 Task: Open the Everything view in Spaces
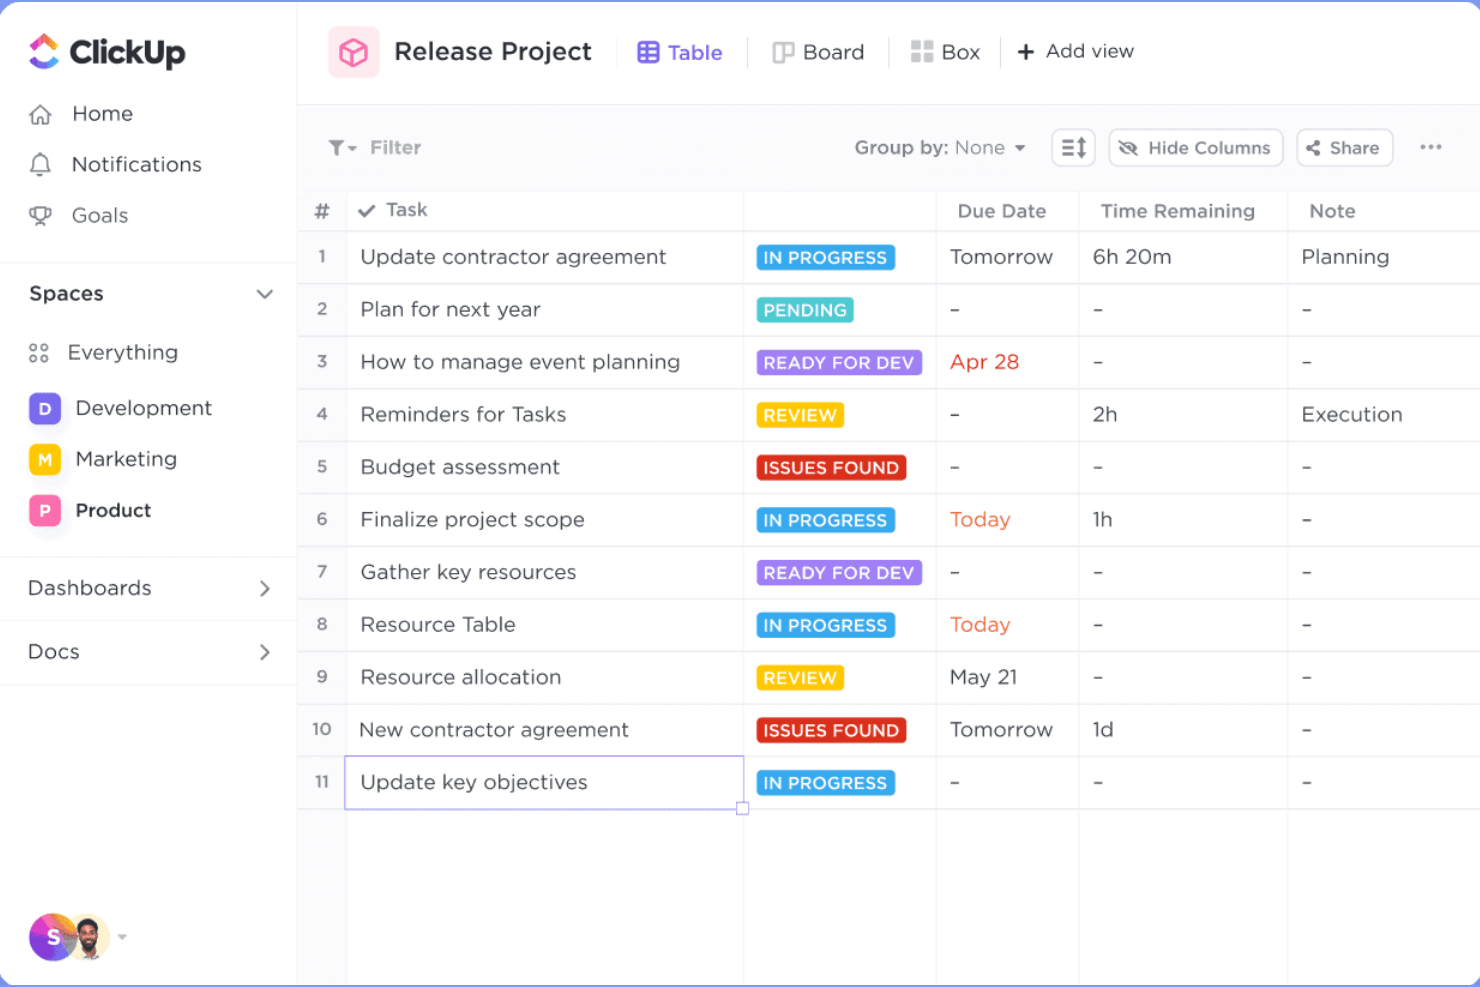[x=122, y=352]
